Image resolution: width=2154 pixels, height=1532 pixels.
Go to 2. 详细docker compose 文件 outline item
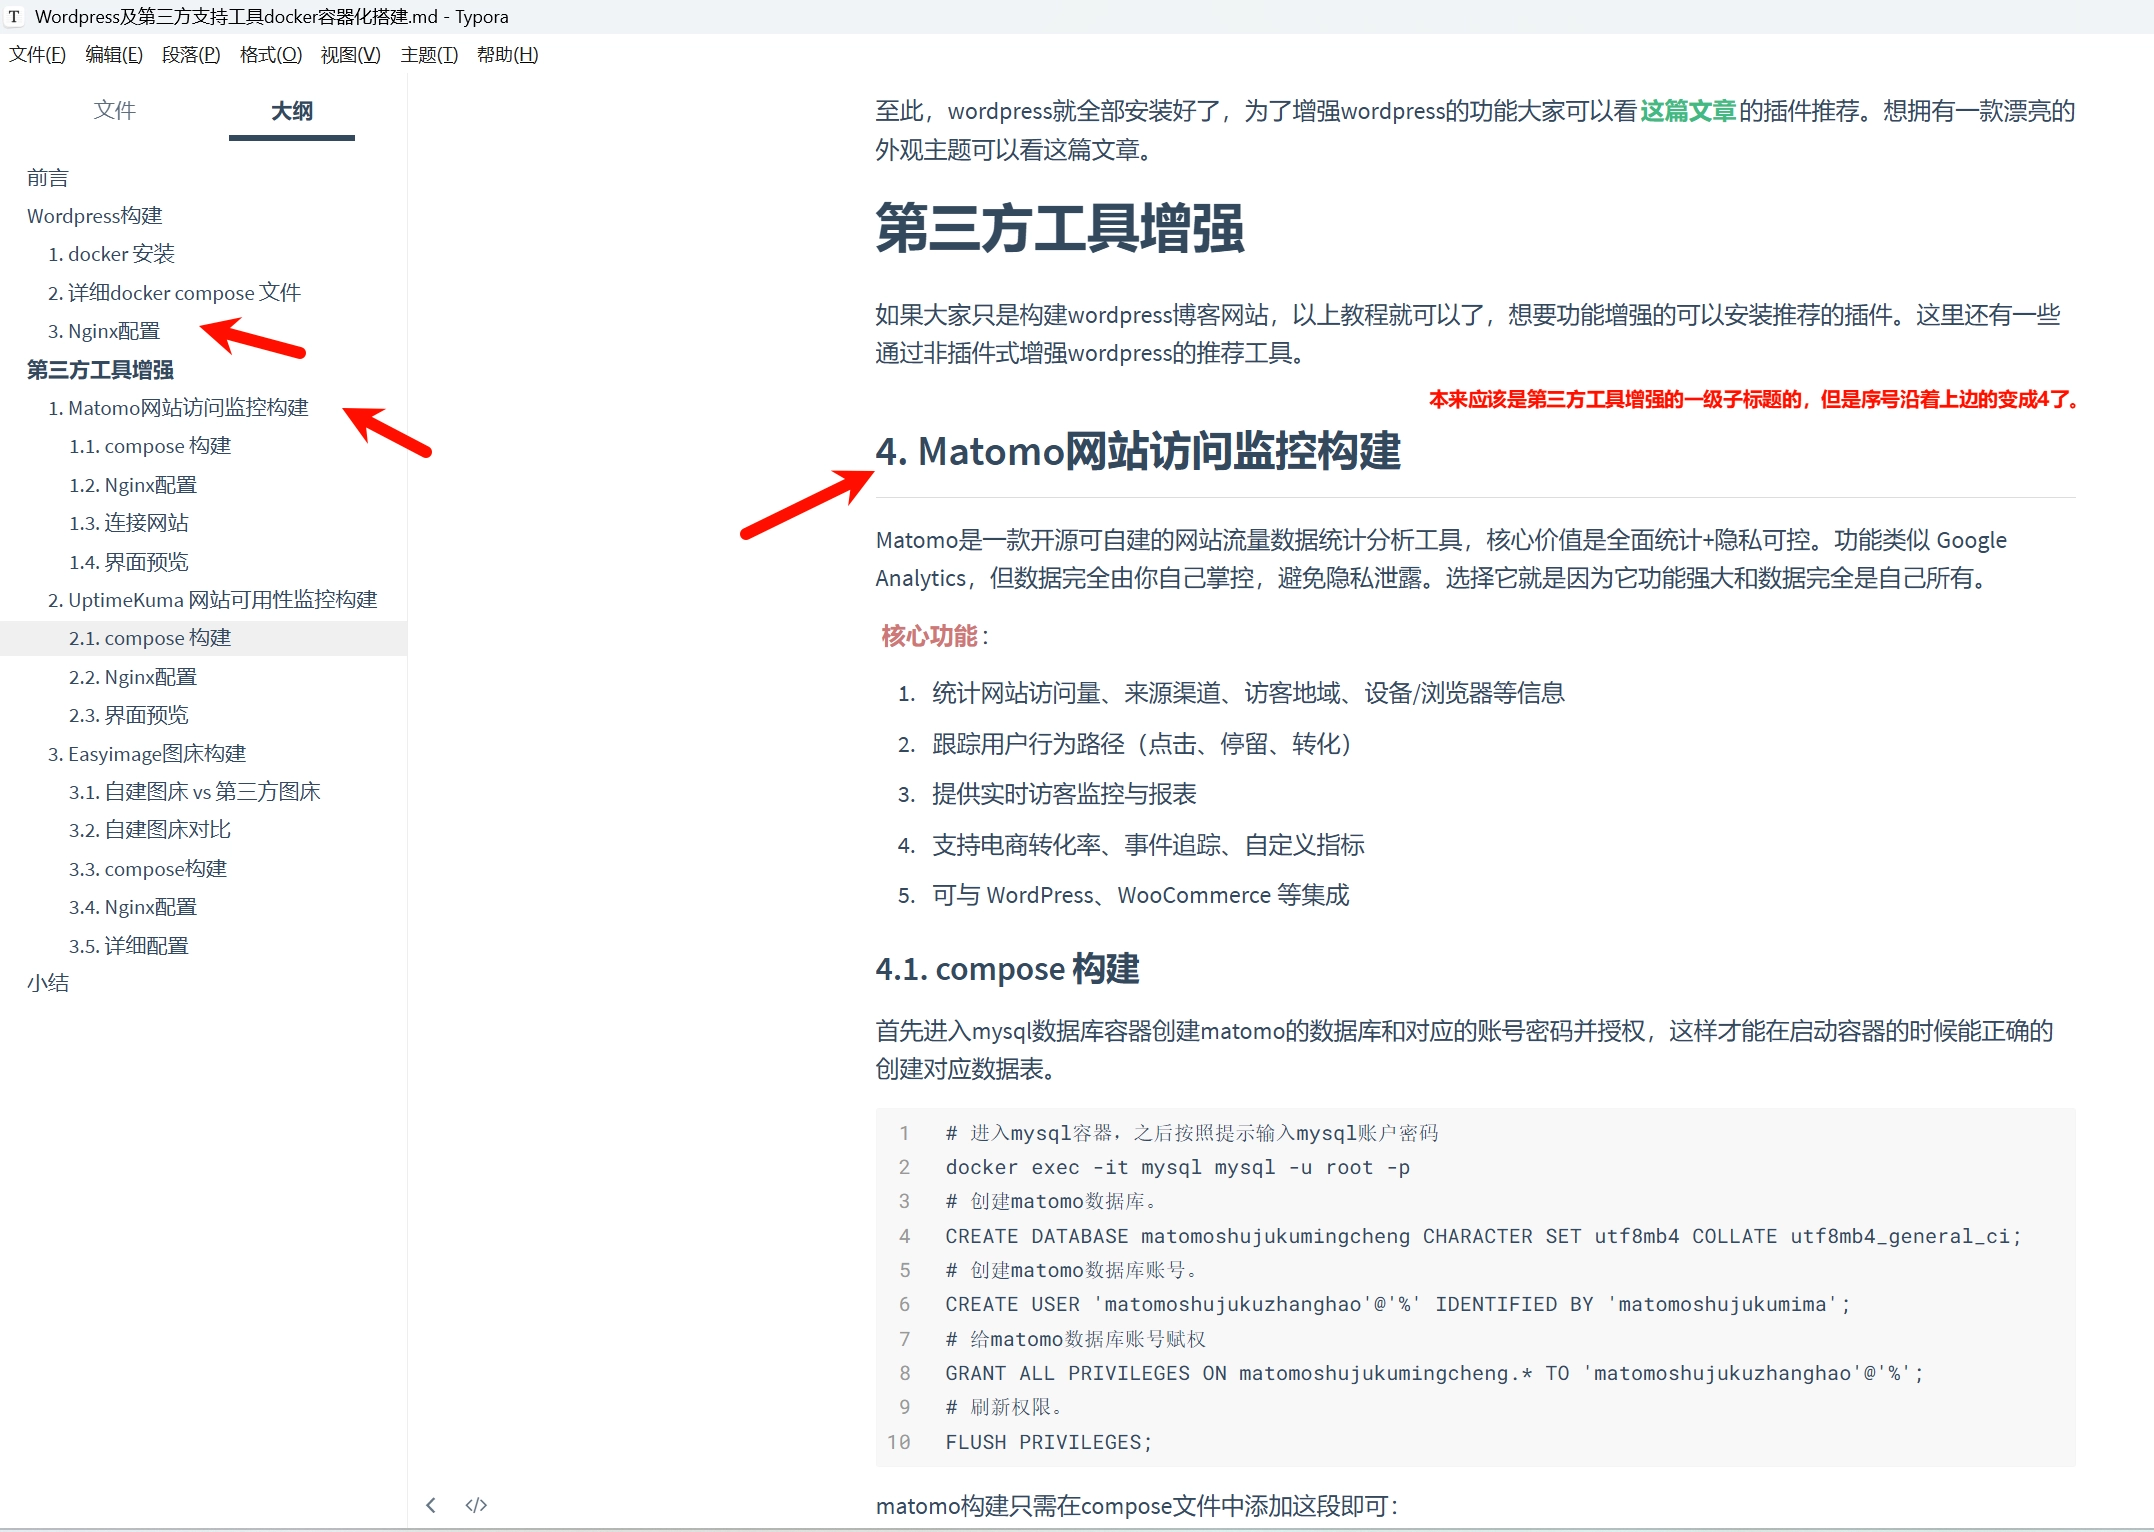click(174, 293)
